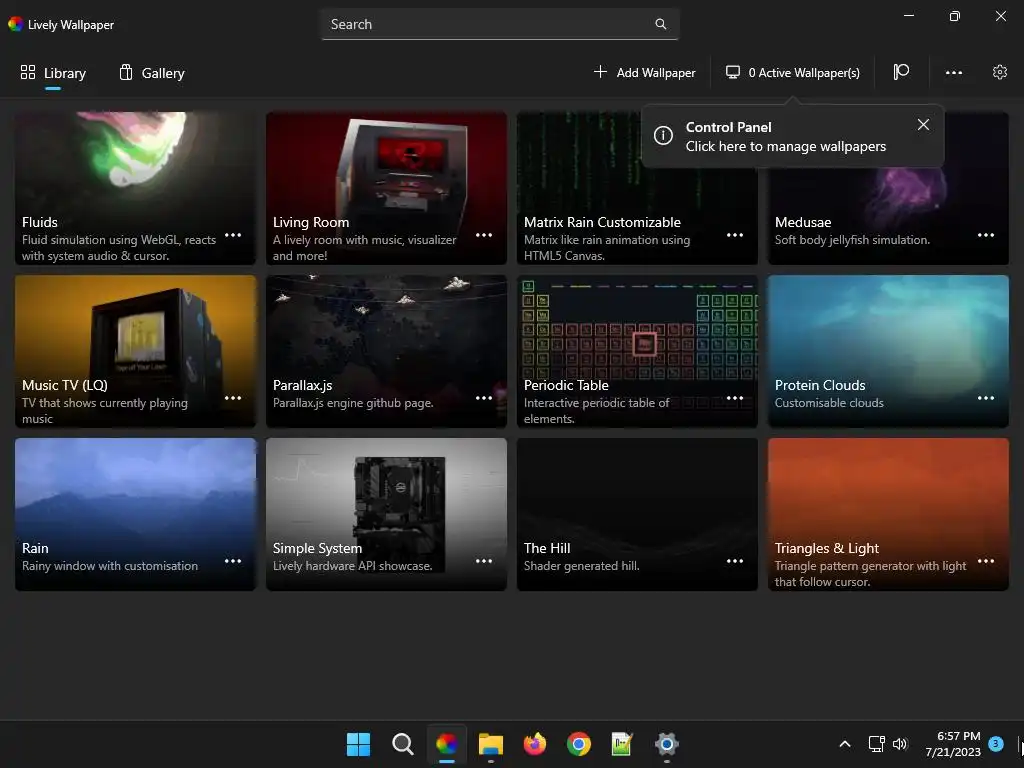The height and width of the screenshot is (768, 1024).
Task: Switch to the Library tab
Action: 53,73
